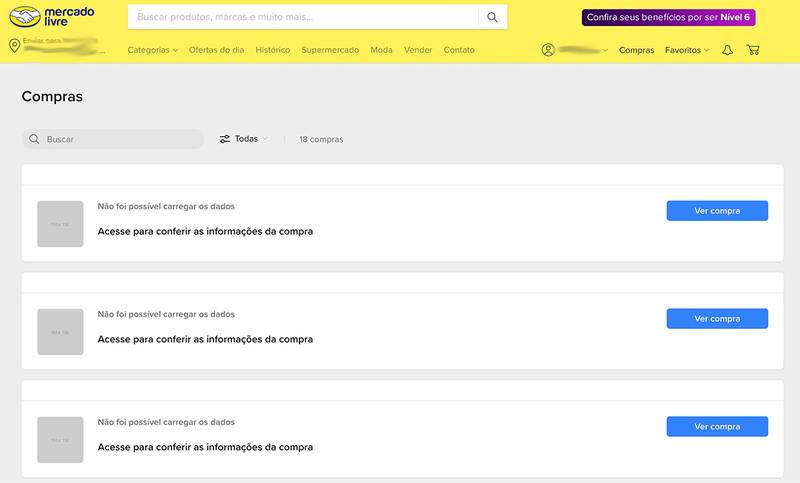
Task: Open Vender menu item
Action: click(x=418, y=50)
